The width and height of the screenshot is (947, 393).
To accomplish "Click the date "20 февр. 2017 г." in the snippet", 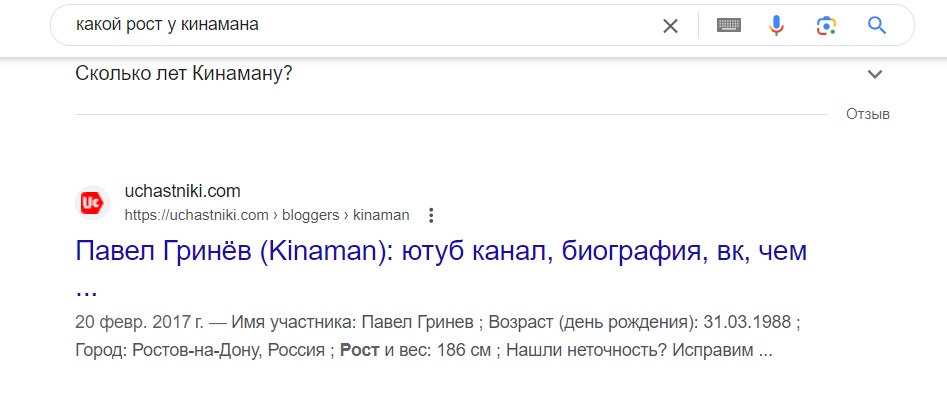I will pyautogui.click(x=140, y=322).
